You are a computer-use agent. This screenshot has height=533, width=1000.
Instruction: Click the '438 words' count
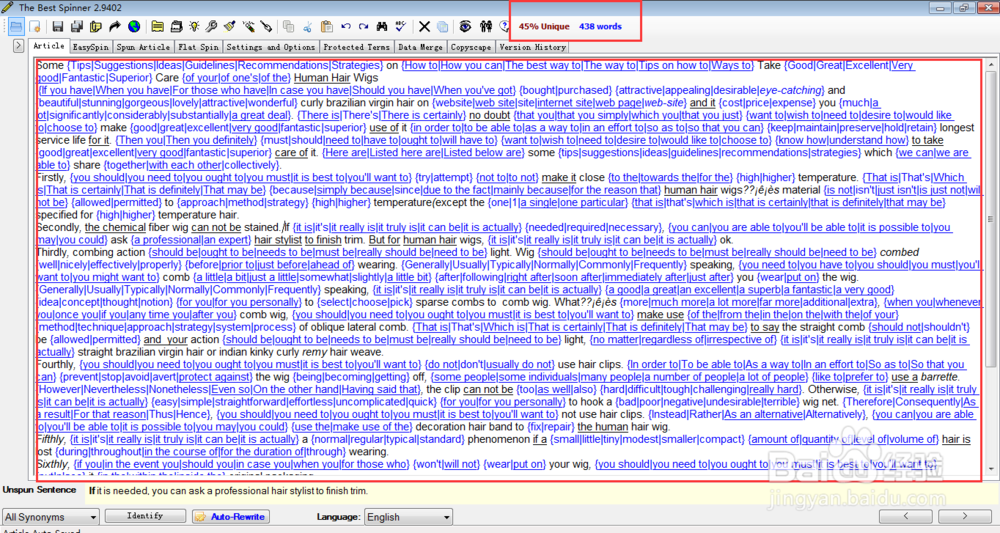click(x=600, y=27)
